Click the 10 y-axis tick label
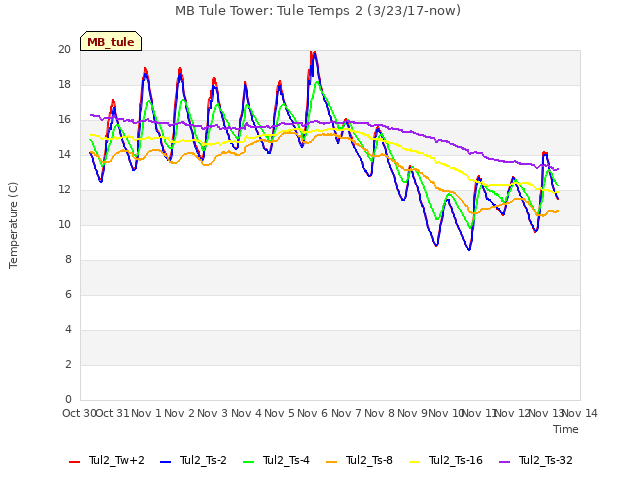The height and width of the screenshot is (480, 640). point(64,225)
